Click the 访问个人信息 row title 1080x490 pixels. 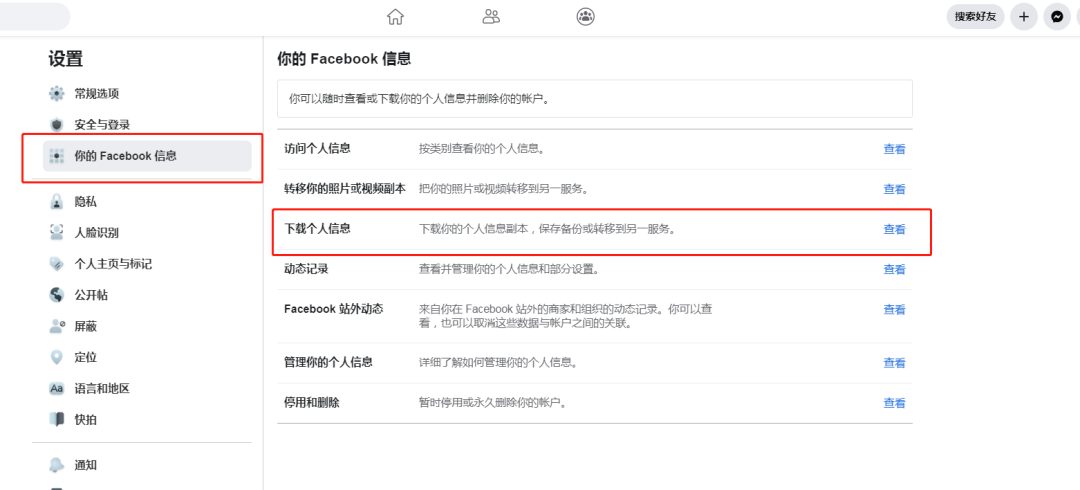pyautogui.click(x=317, y=148)
